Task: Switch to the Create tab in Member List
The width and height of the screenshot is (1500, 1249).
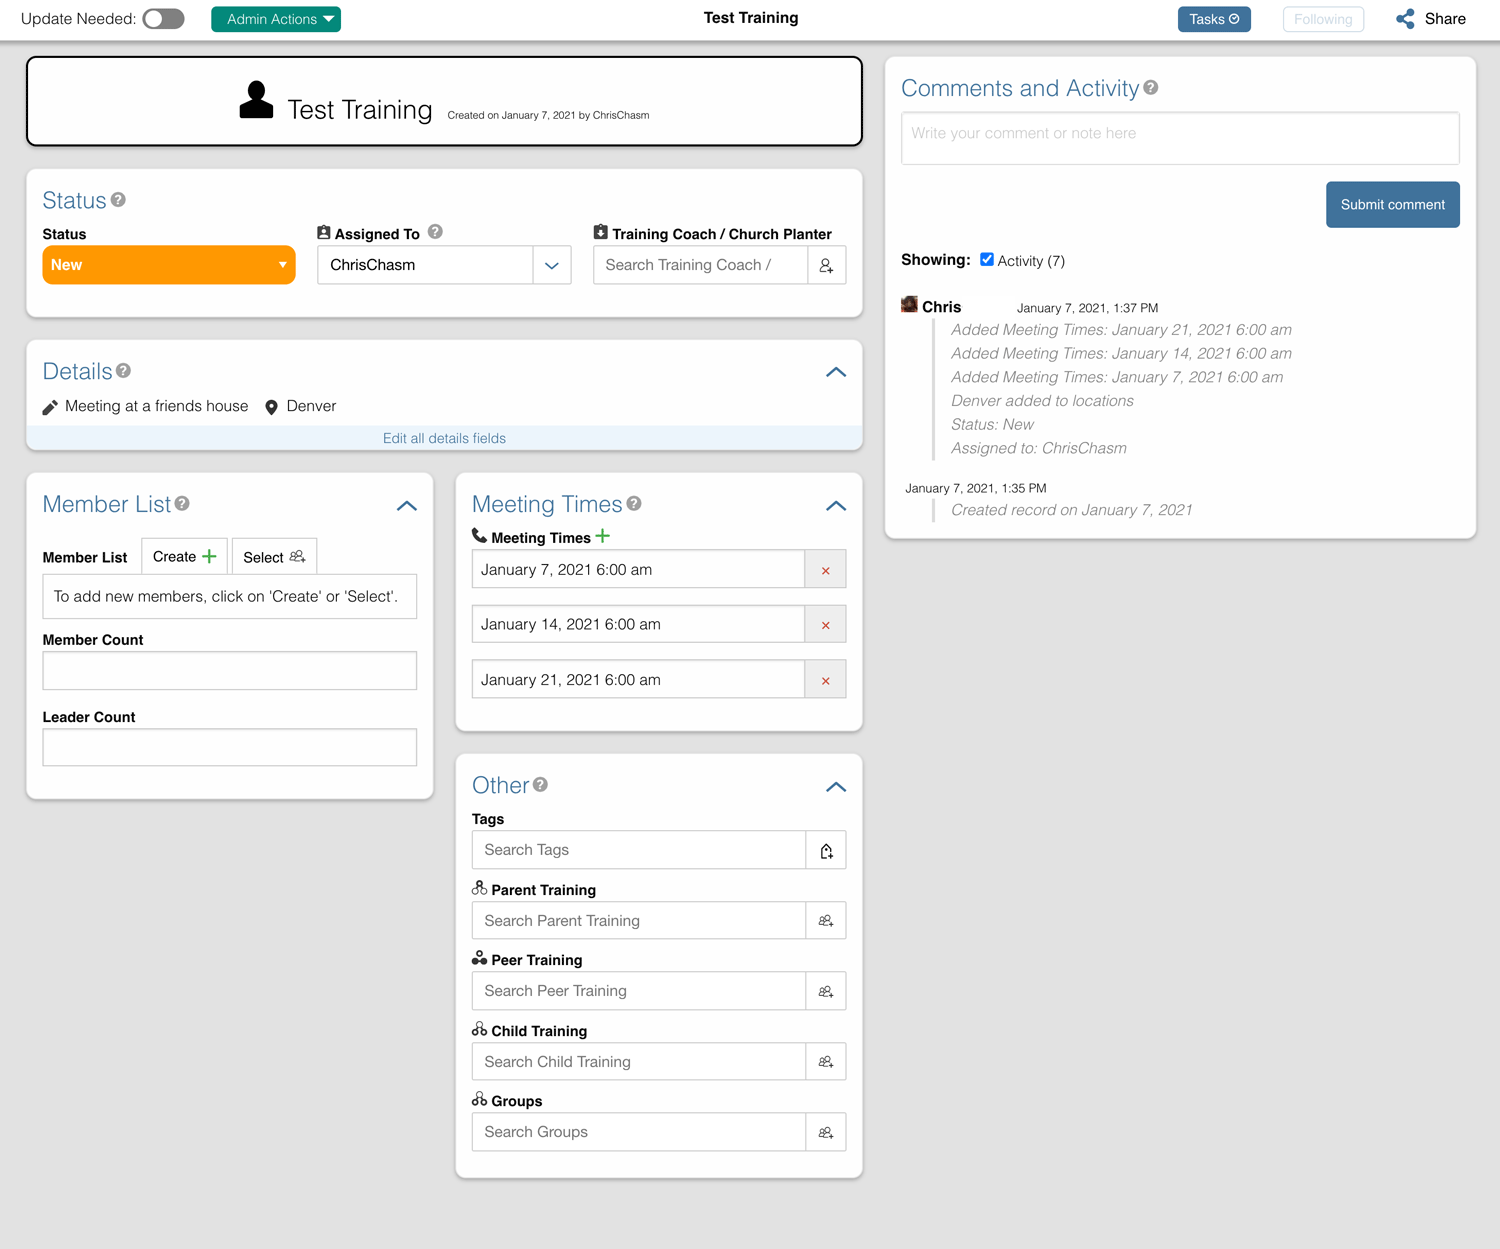Action: coord(183,556)
